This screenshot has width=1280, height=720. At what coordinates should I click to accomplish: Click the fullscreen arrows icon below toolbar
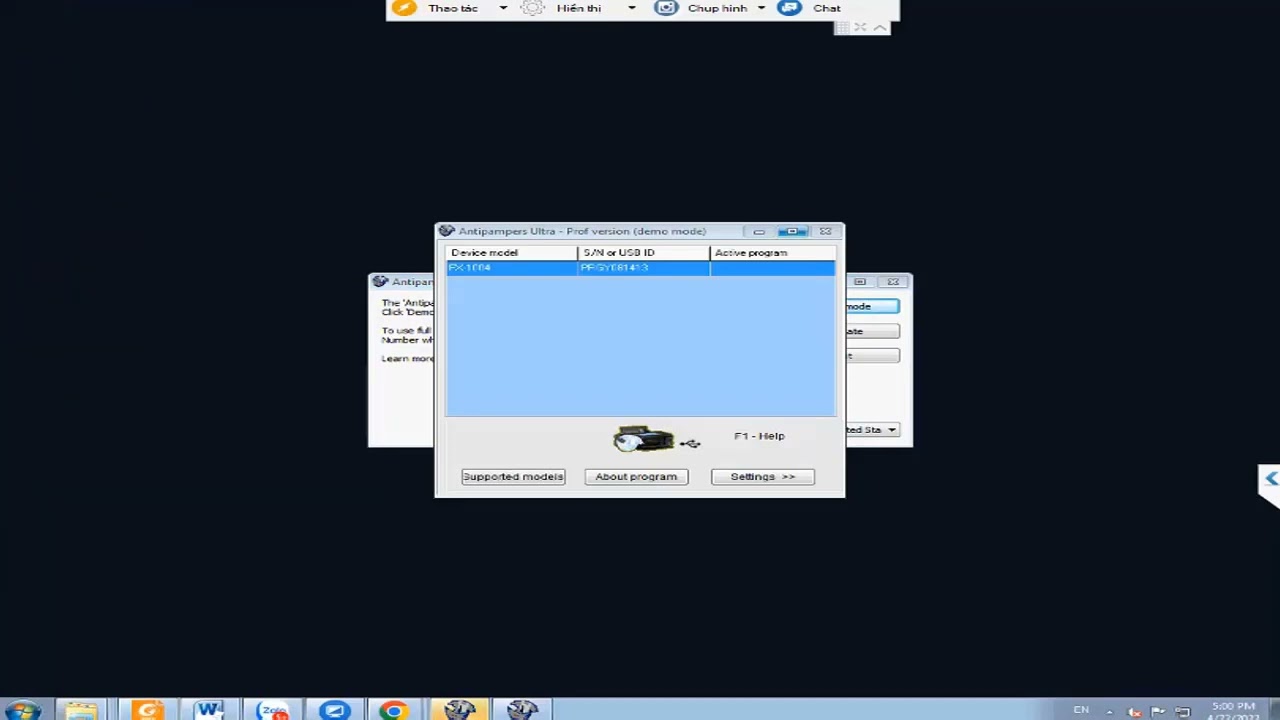tap(860, 28)
